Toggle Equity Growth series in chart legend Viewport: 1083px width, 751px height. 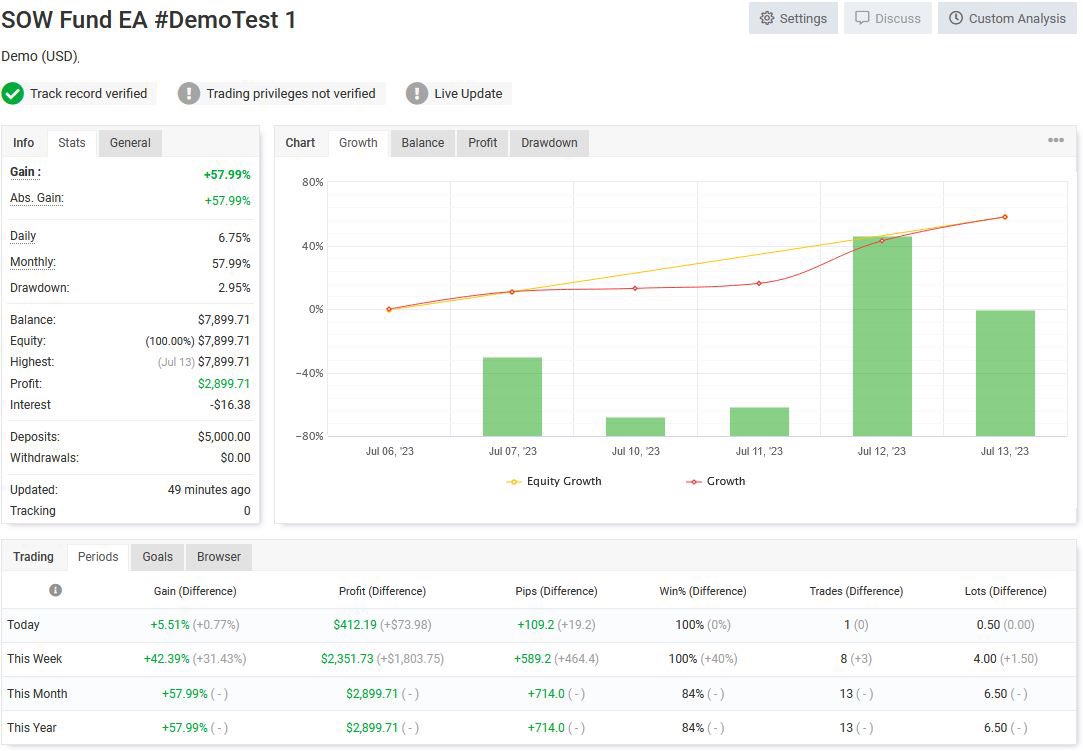pyautogui.click(x=554, y=481)
